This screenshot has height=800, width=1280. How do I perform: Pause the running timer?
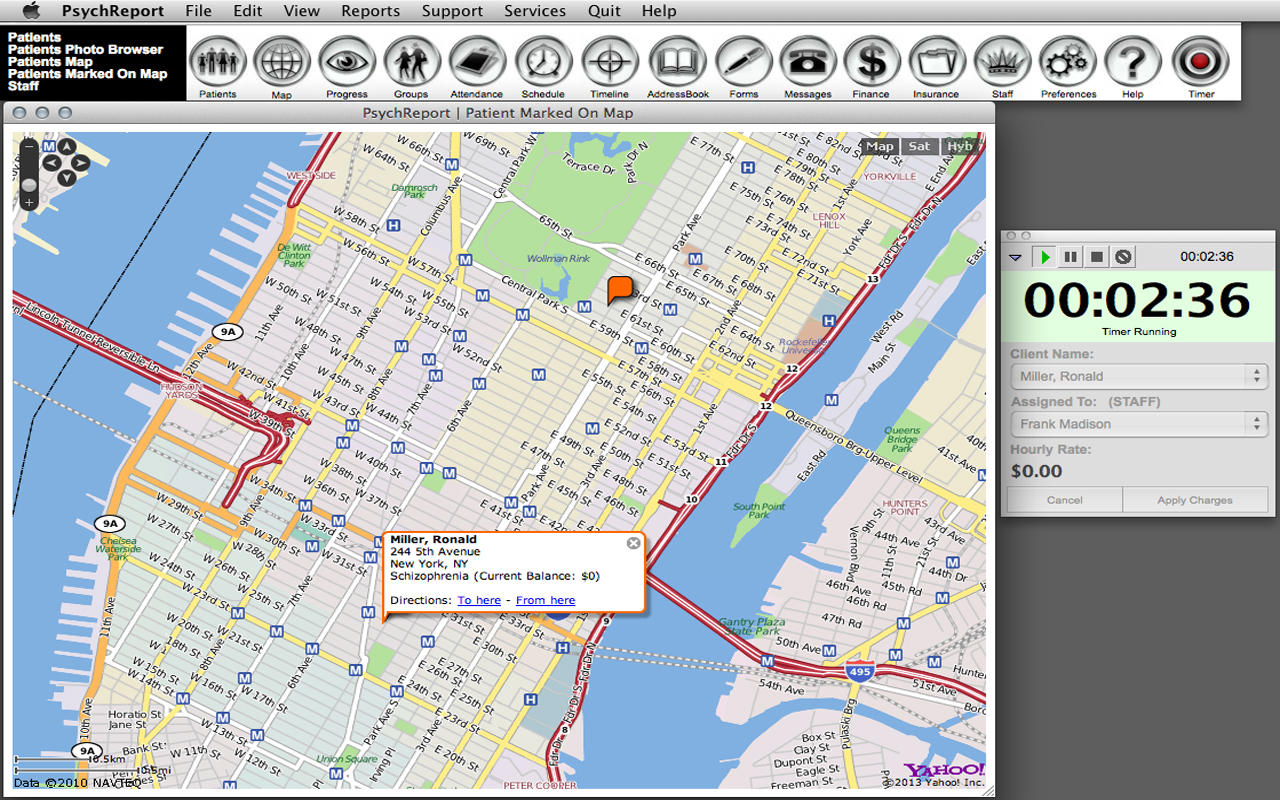pos(1071,257)
